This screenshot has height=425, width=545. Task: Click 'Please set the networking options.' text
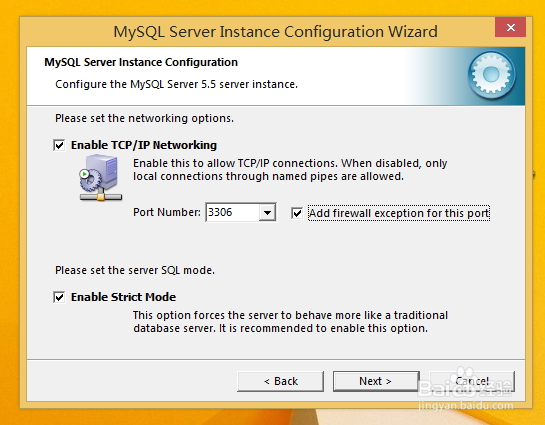(144, 118)
